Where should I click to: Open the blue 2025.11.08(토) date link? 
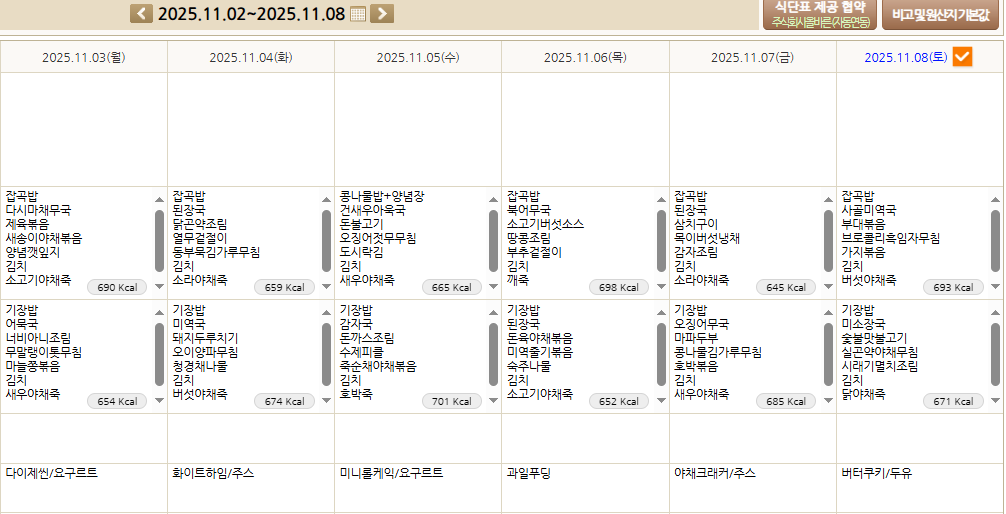[905, 58]
